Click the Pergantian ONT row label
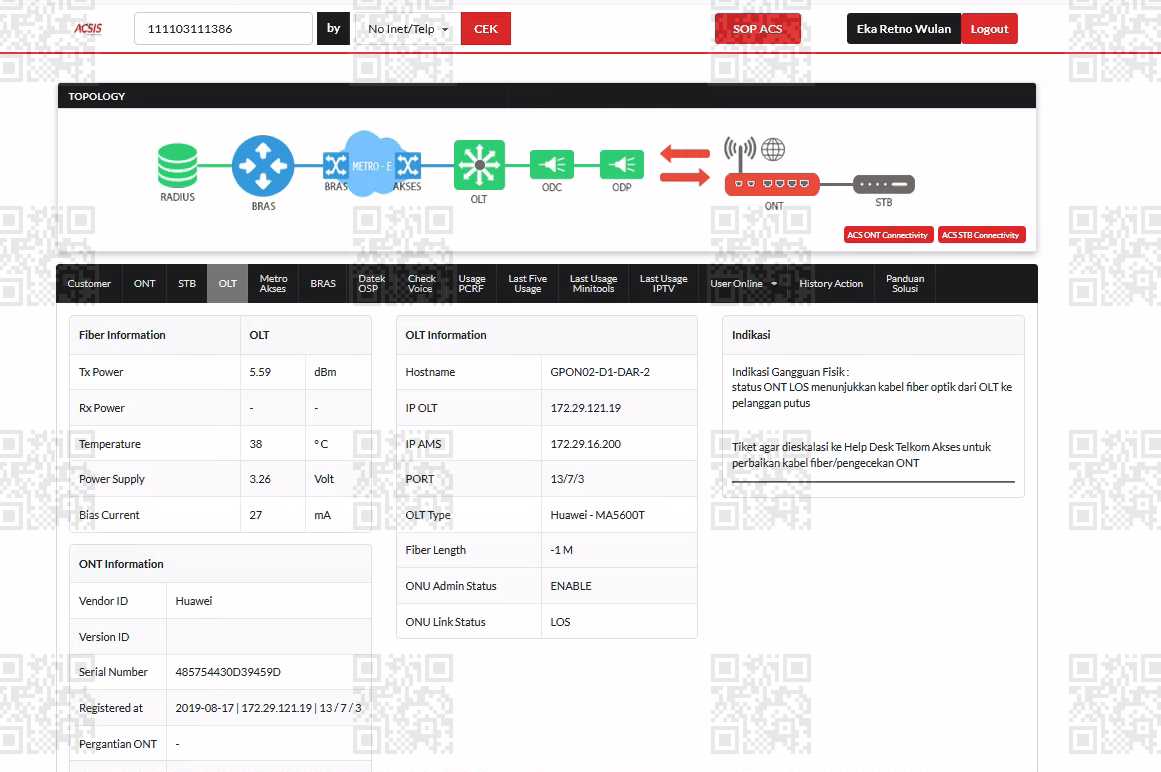The width and height of the screenshot is (1161, 772). coord(118,744)
